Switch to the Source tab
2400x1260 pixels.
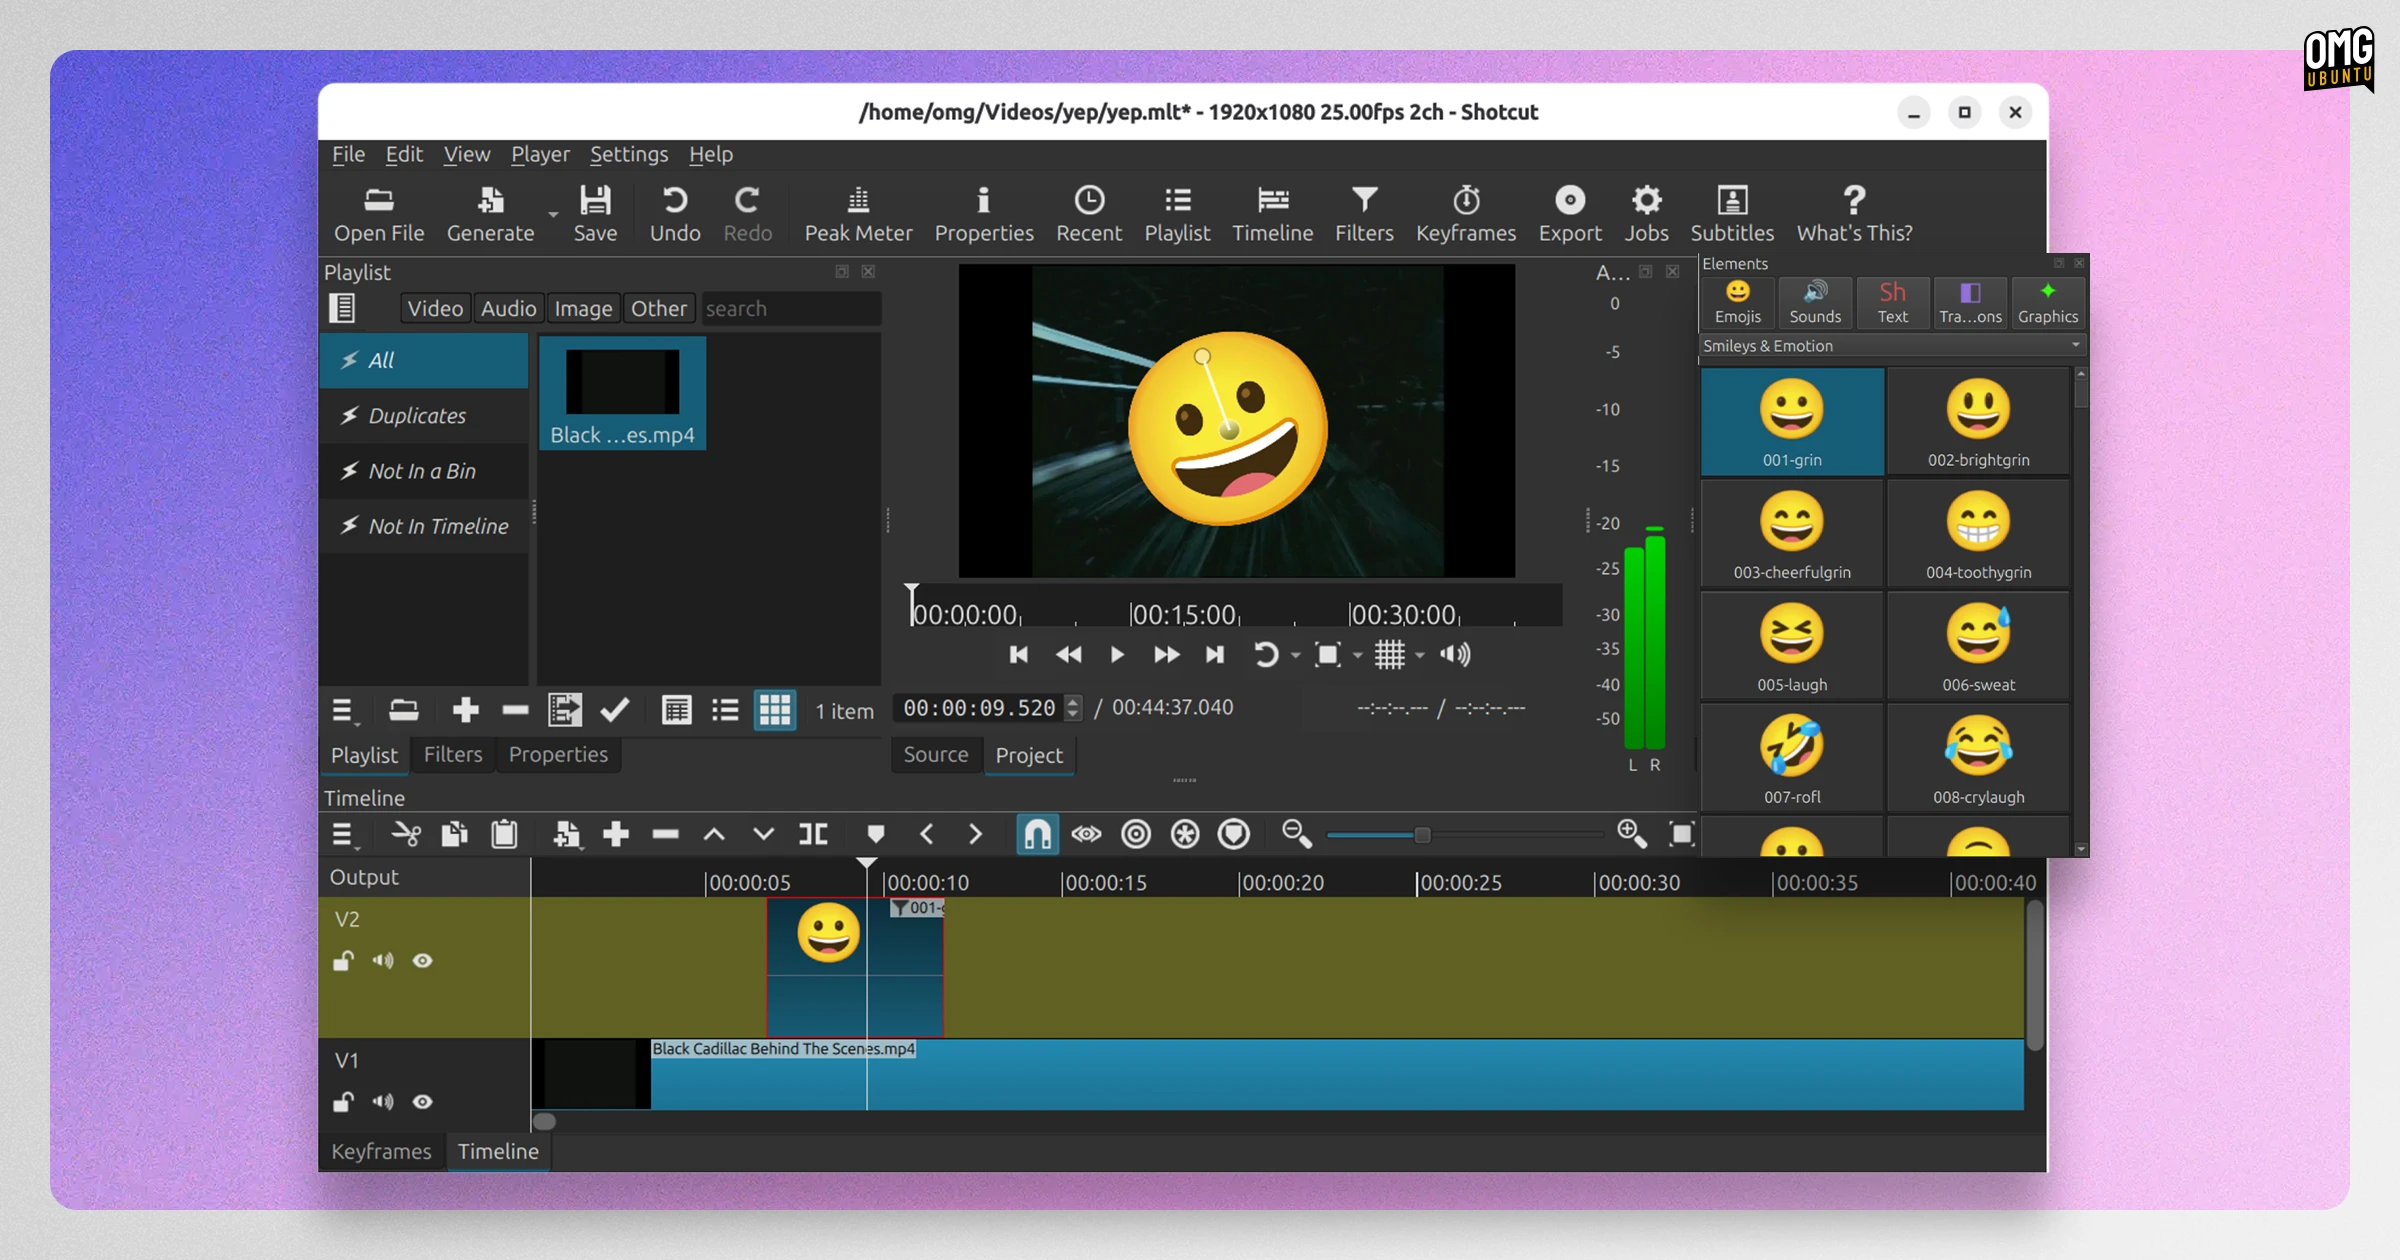click(935, 755)
